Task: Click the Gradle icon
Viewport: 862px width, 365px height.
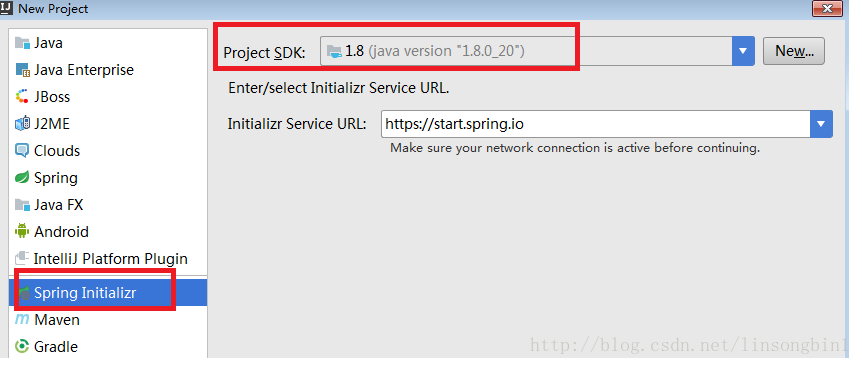Action: click(x=22, y=346)
